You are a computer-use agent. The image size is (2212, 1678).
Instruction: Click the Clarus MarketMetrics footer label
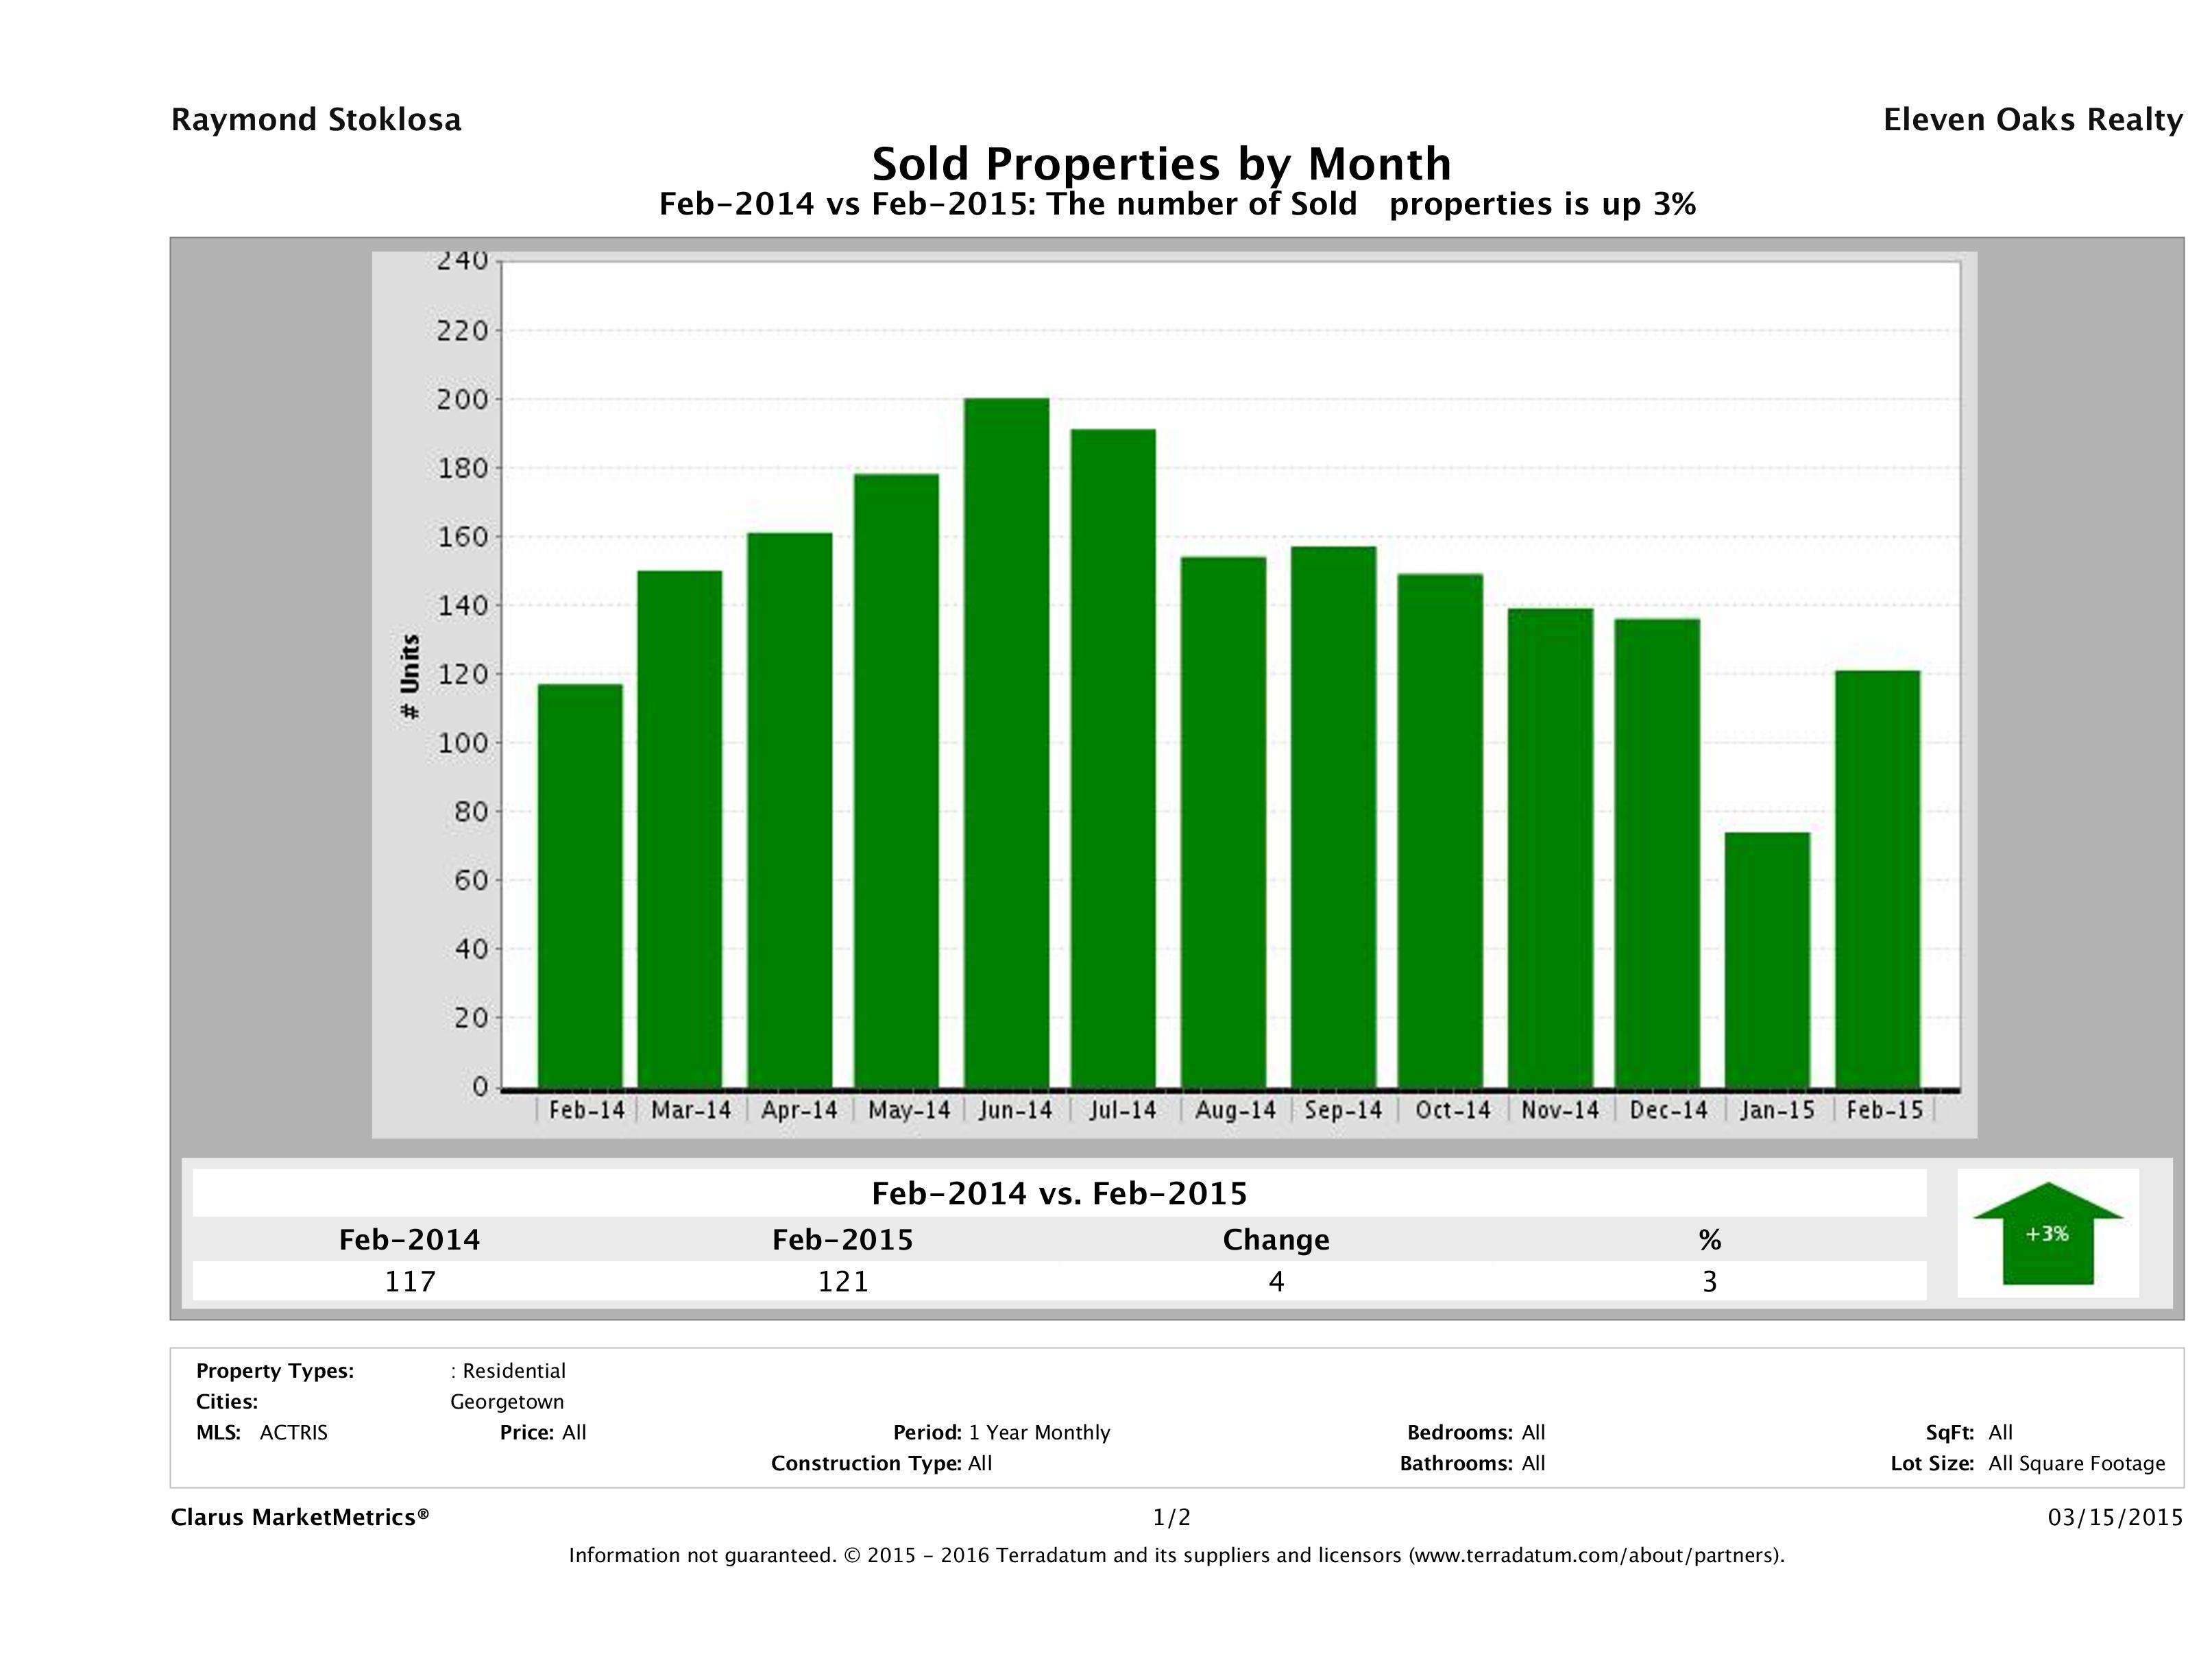(300, 1517)
